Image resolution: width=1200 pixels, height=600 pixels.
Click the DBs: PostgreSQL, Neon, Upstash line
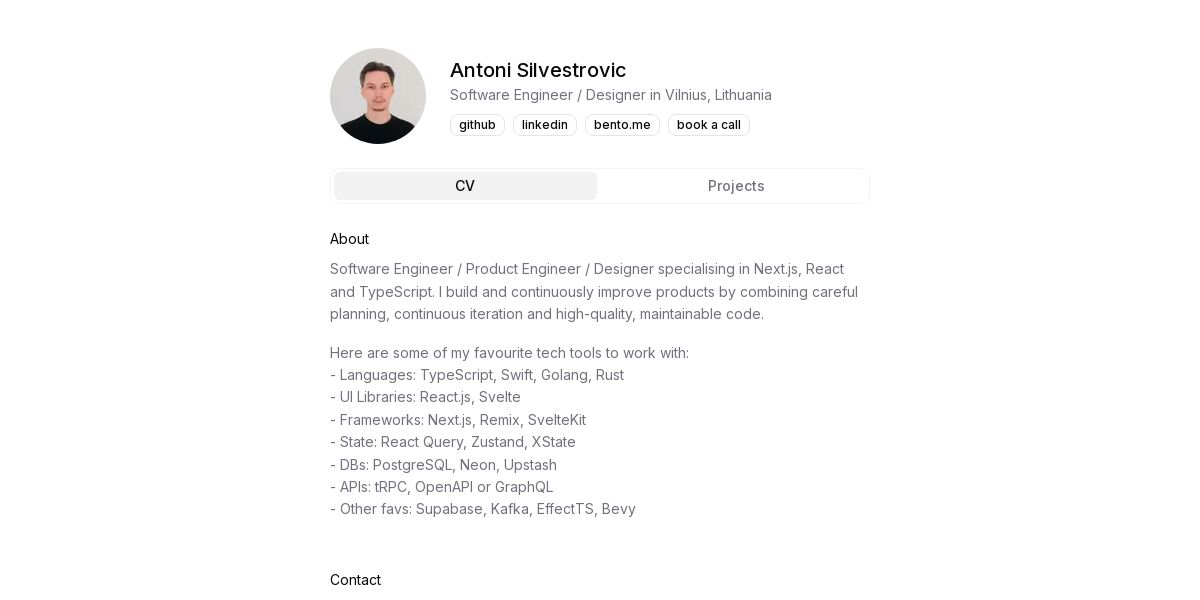pyautogui.click(x=443, y=465)
